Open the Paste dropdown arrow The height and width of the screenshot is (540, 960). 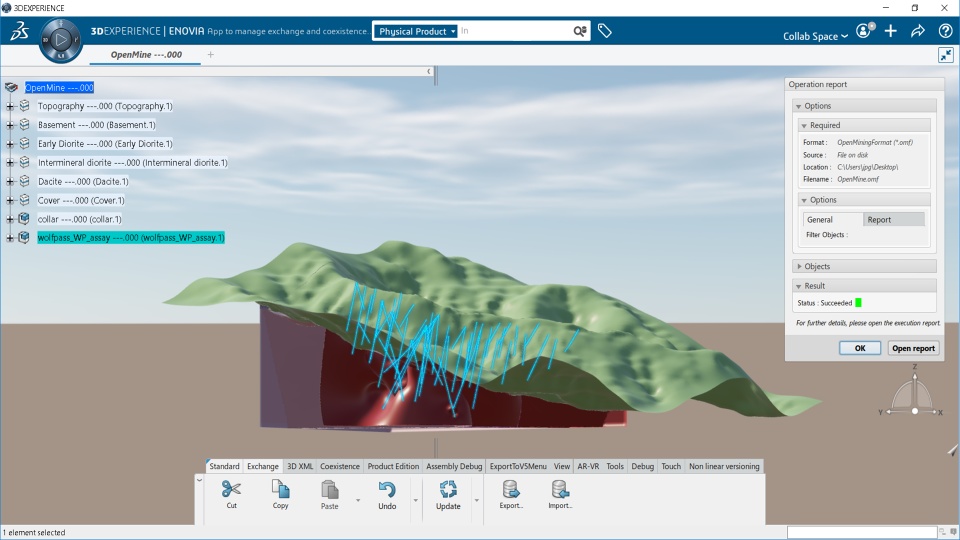(358, 501)
